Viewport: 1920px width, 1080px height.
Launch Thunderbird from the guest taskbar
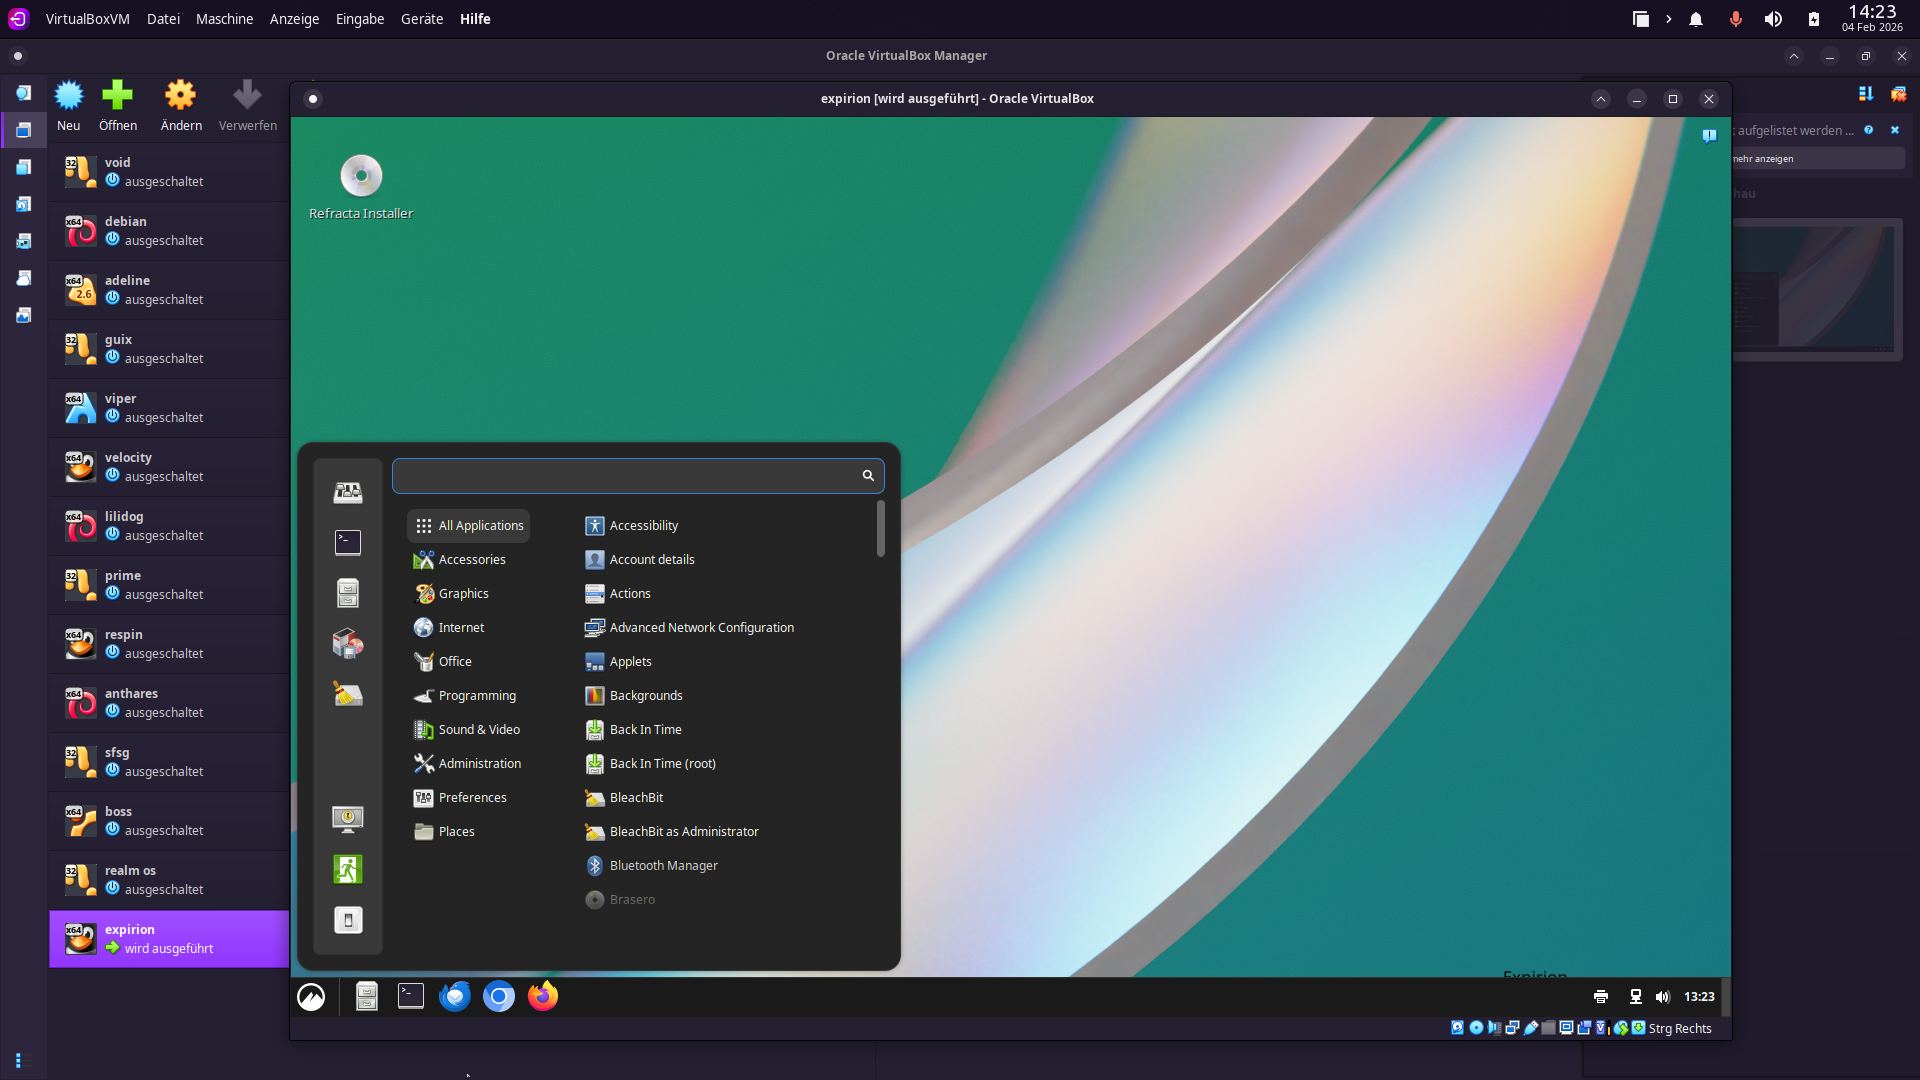point(455,996)
